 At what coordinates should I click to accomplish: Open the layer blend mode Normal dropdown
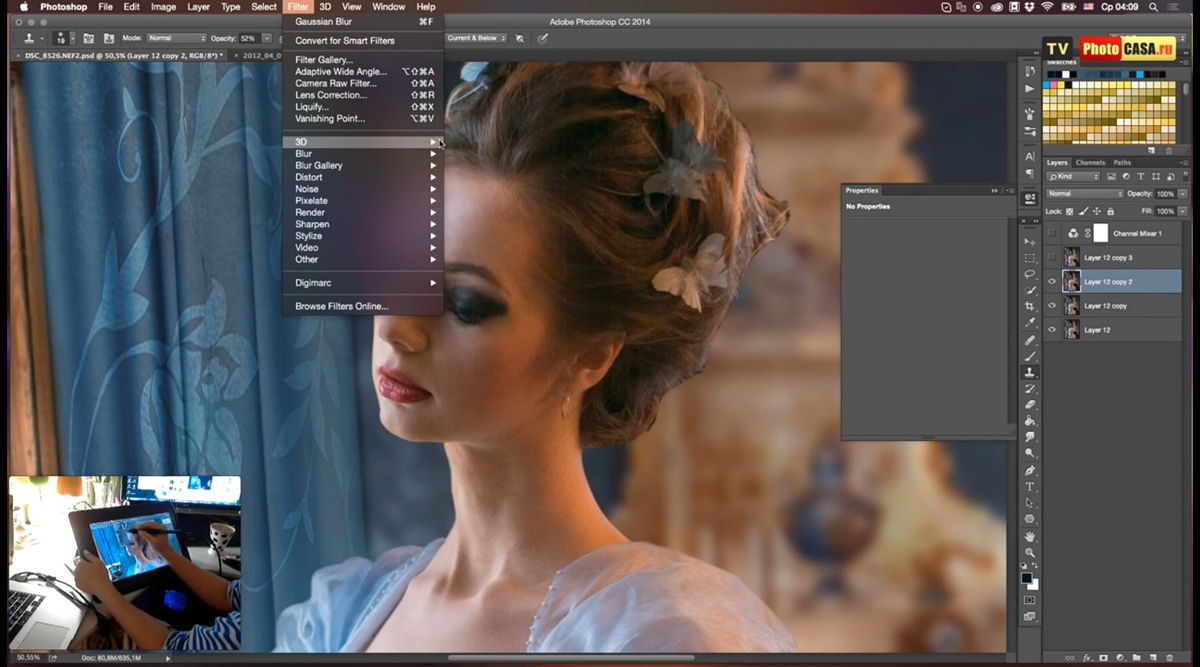[1085, 194]
